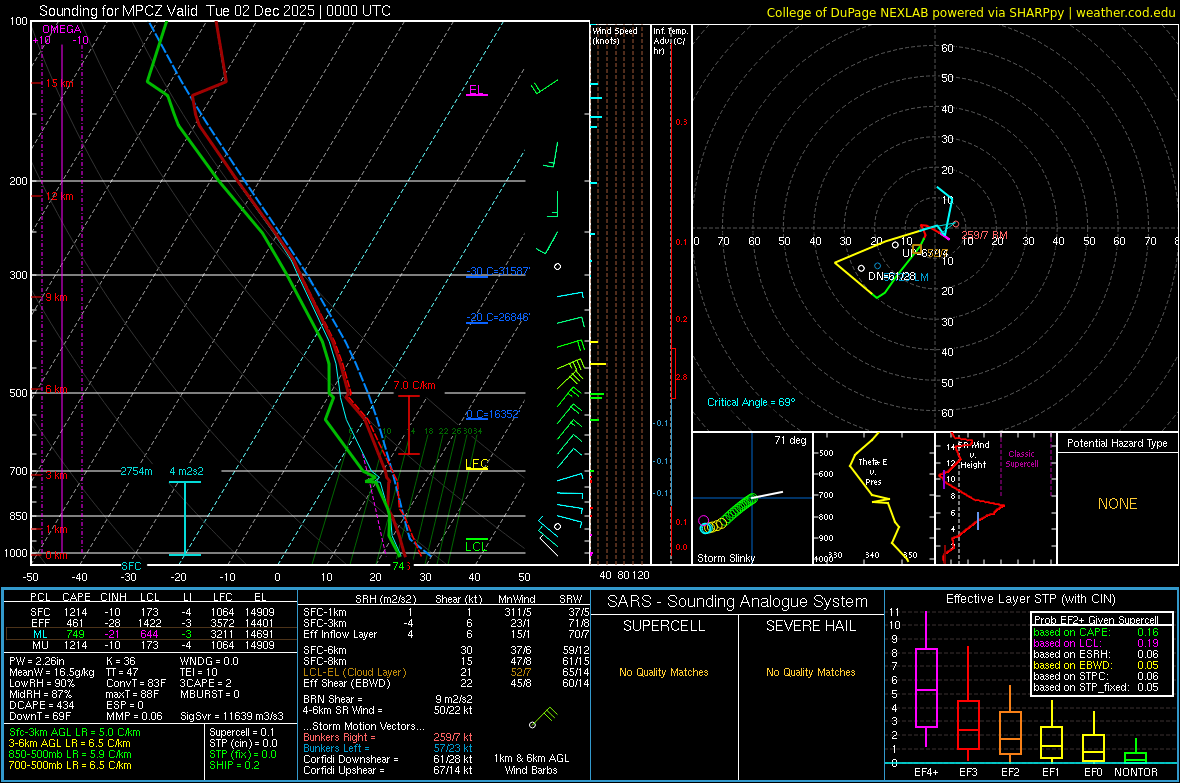Click the "1km & 6km AGL Wind Barbs" caption
1180x783 pixels.
531,764
